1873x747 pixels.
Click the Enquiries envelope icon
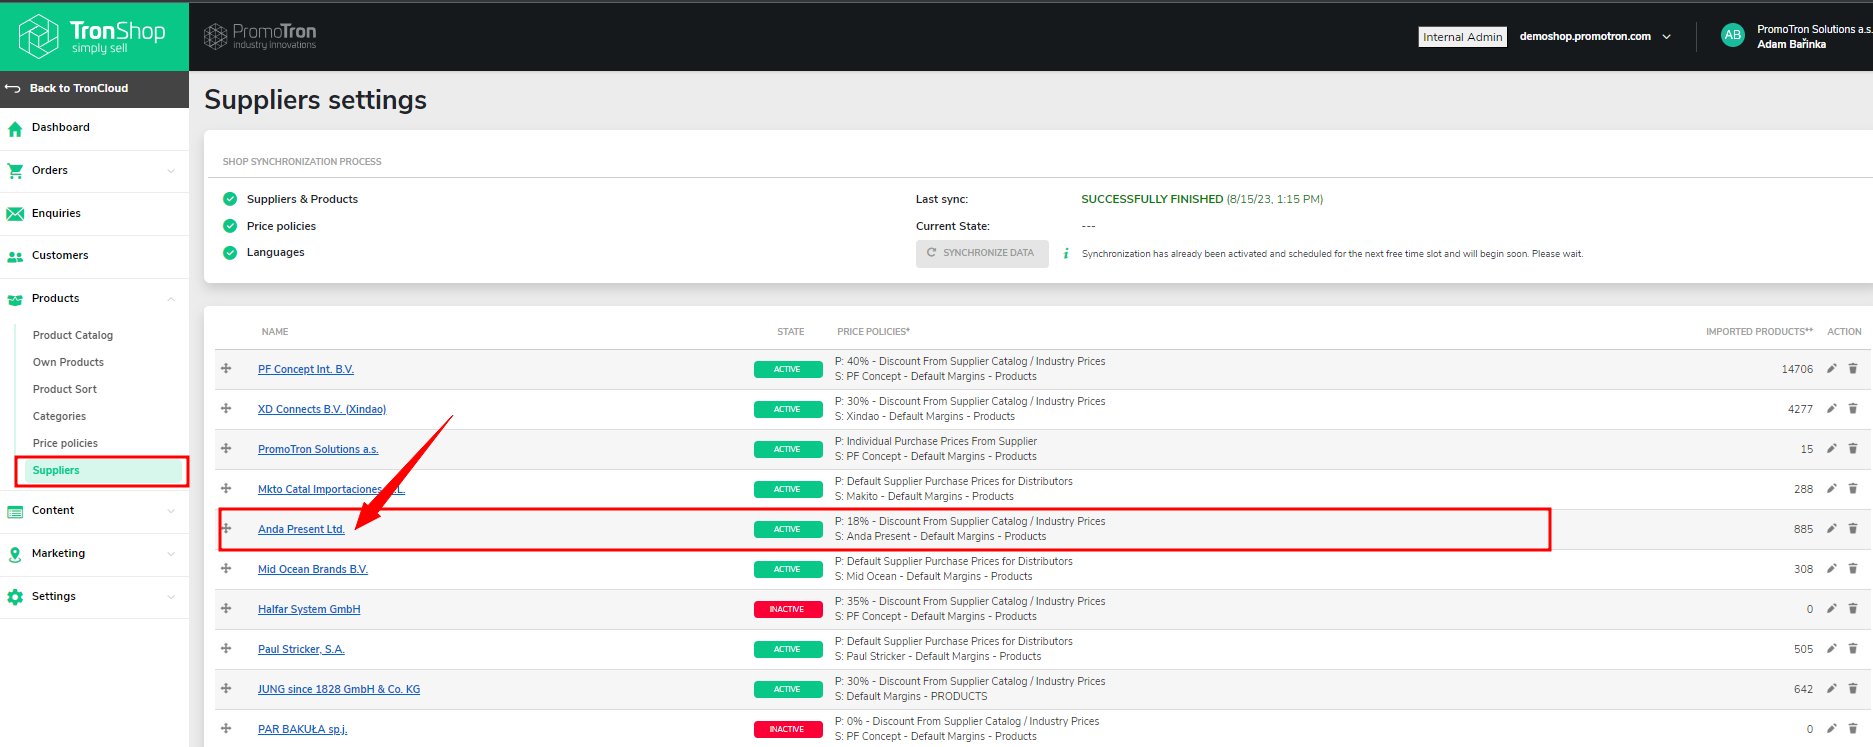tap(15, 214)
